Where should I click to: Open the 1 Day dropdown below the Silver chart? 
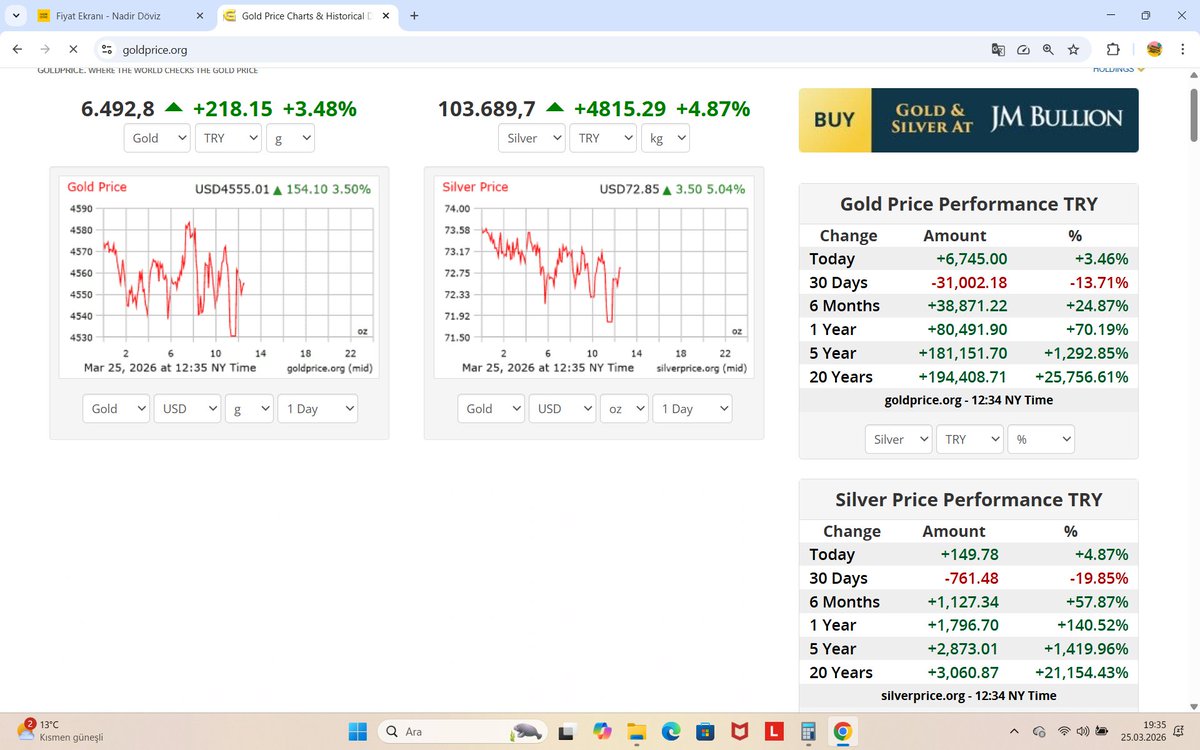(x=692, y=408)
